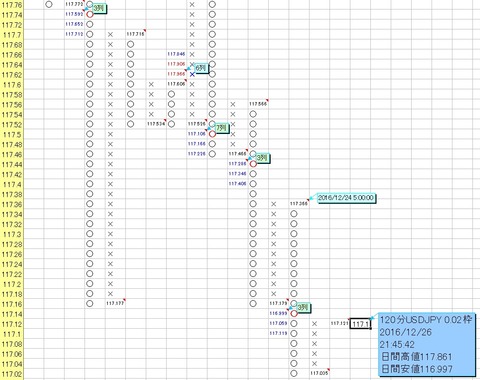Select the price label 117.46
The image size is (480, 380).
(x=12, y=155)
